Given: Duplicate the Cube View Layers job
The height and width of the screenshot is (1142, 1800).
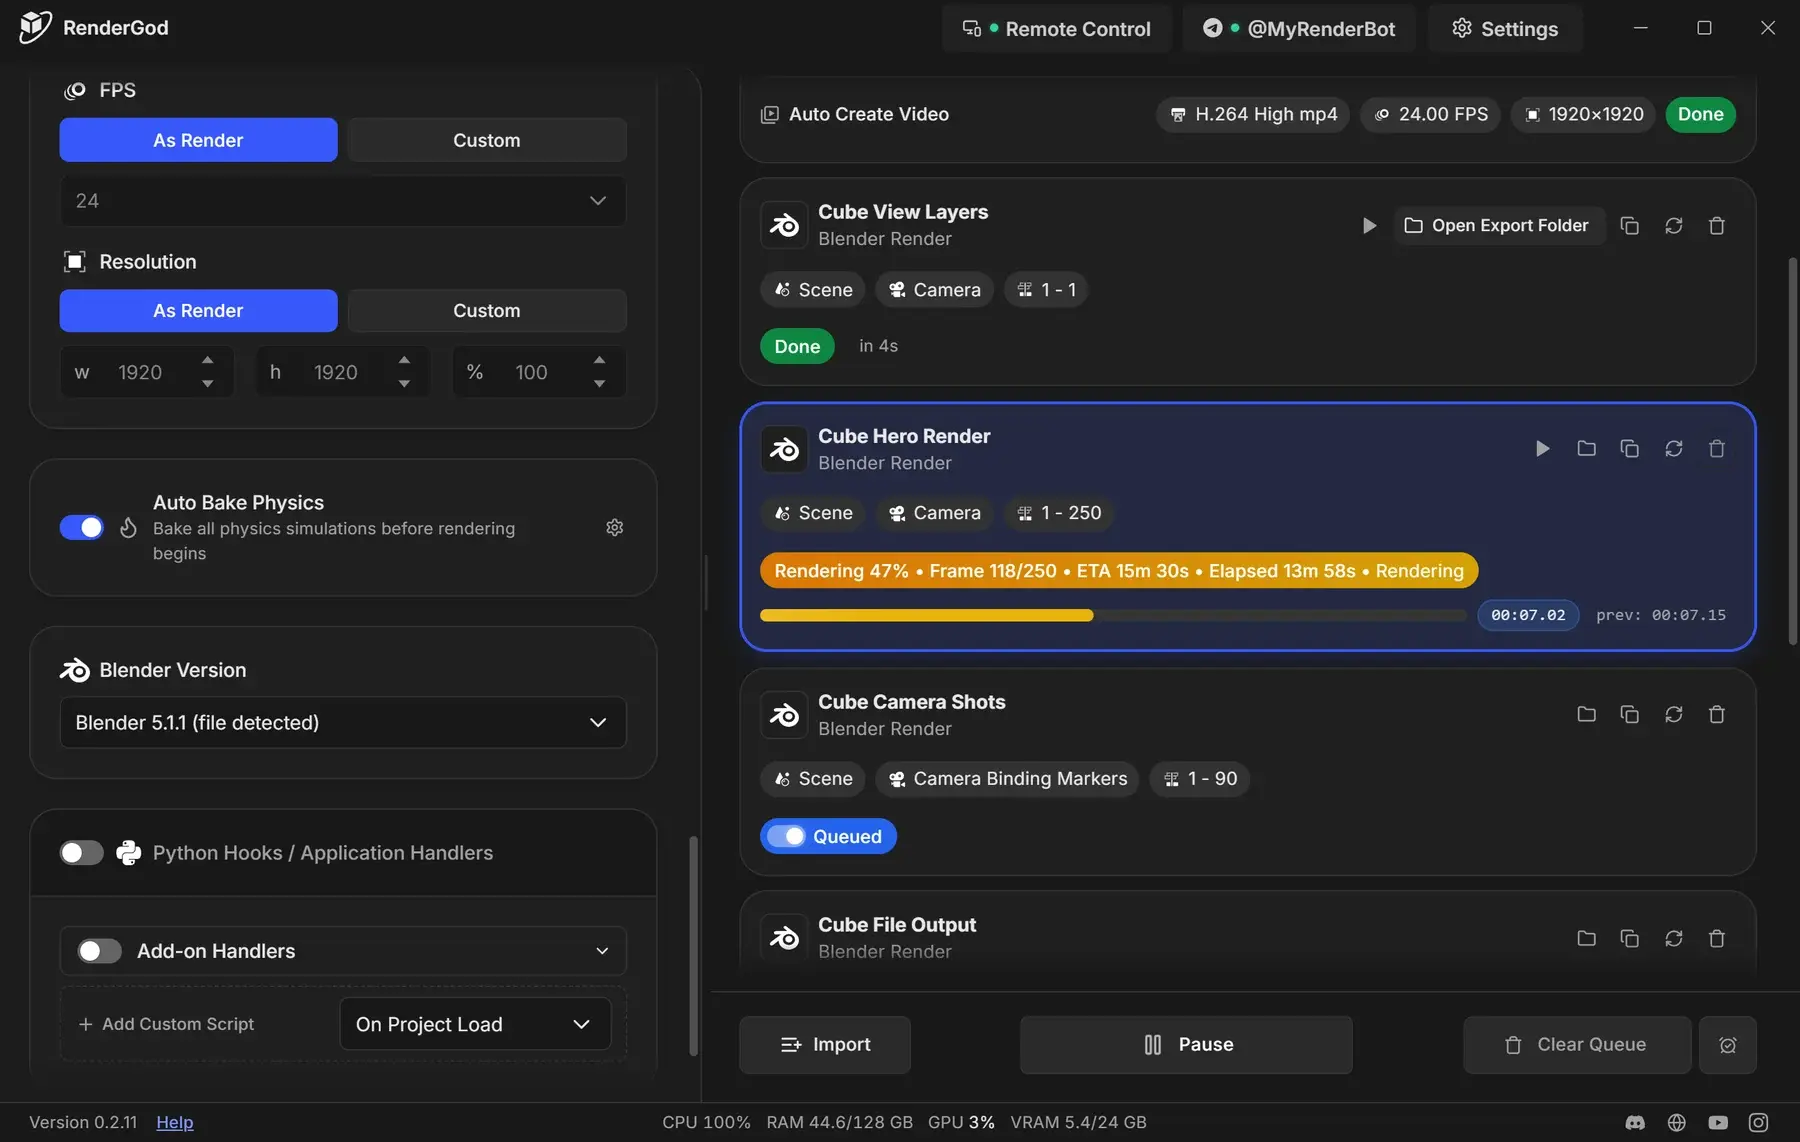Looking at the screenshot, I should pyautogui.click(x=1630, y=226).
